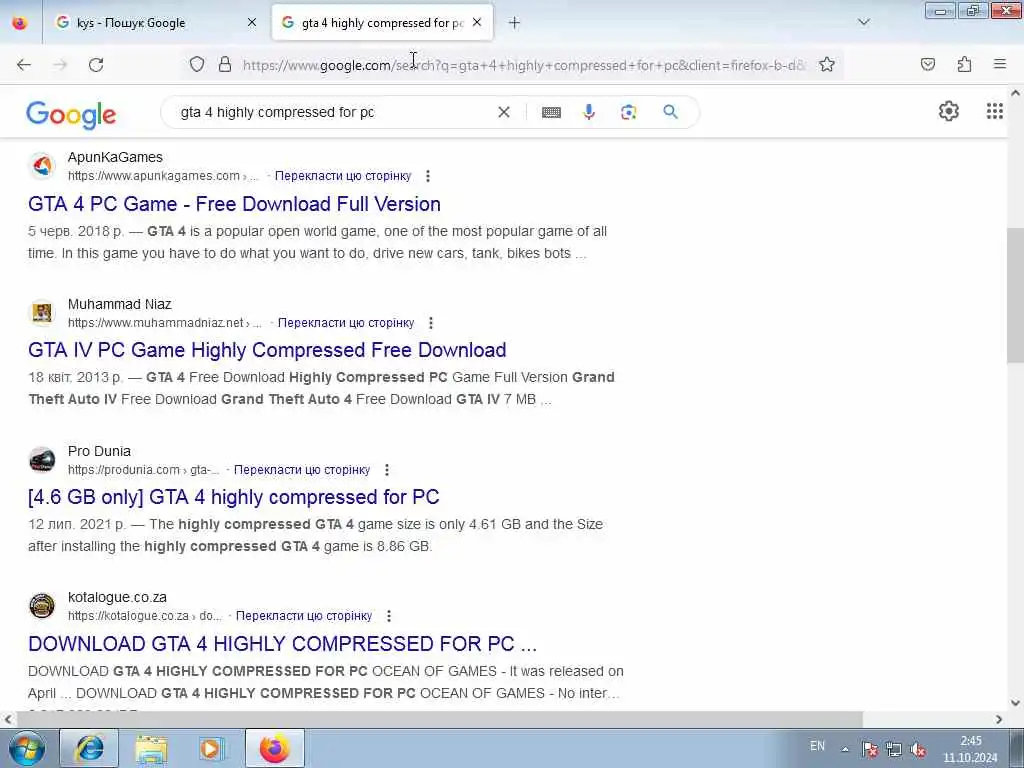Open options menu for kotalogue.co.za result
Image resolution: width=1024 pixels, height=768 pixels.
[389, 616]
